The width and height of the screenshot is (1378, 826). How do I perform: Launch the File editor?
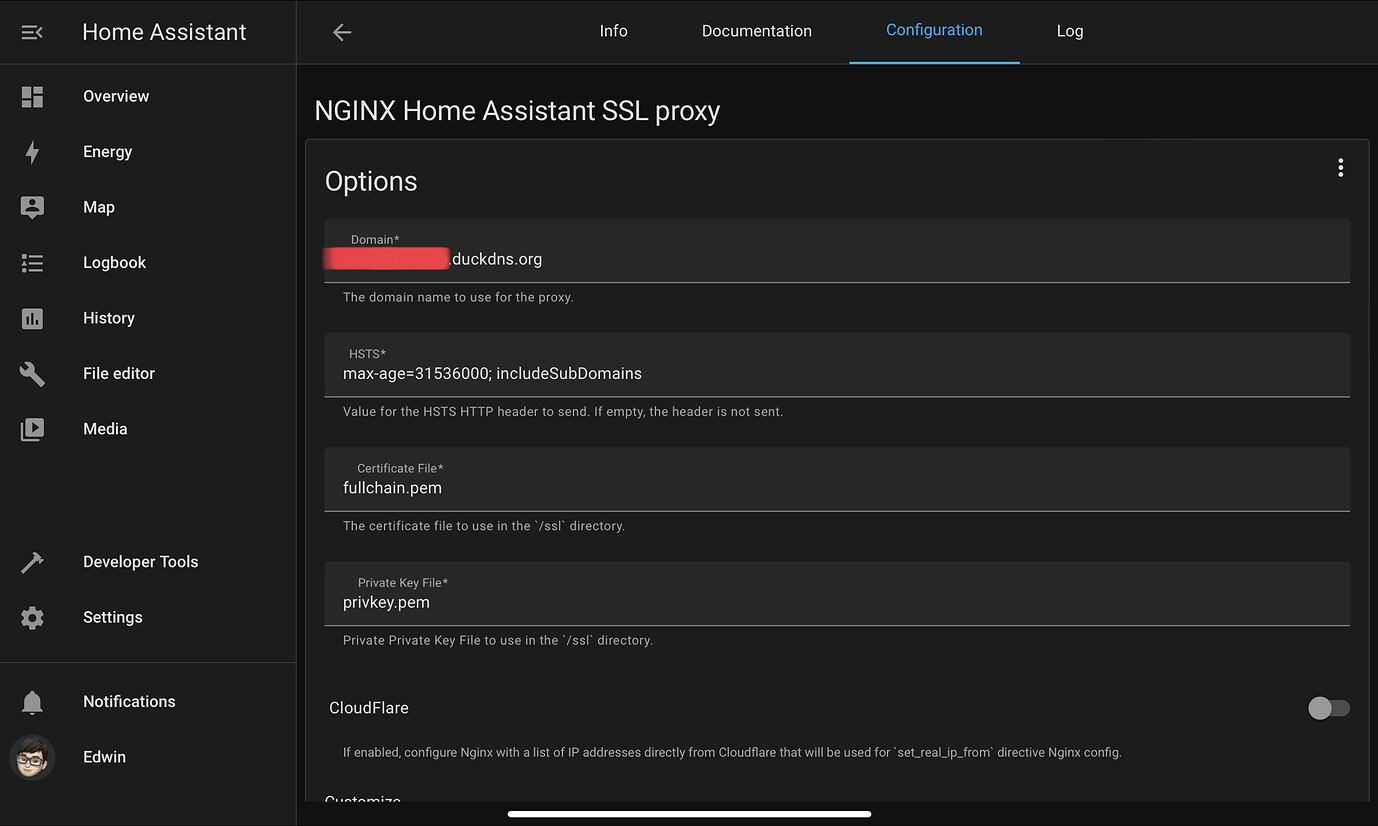[x=118, y=373]
